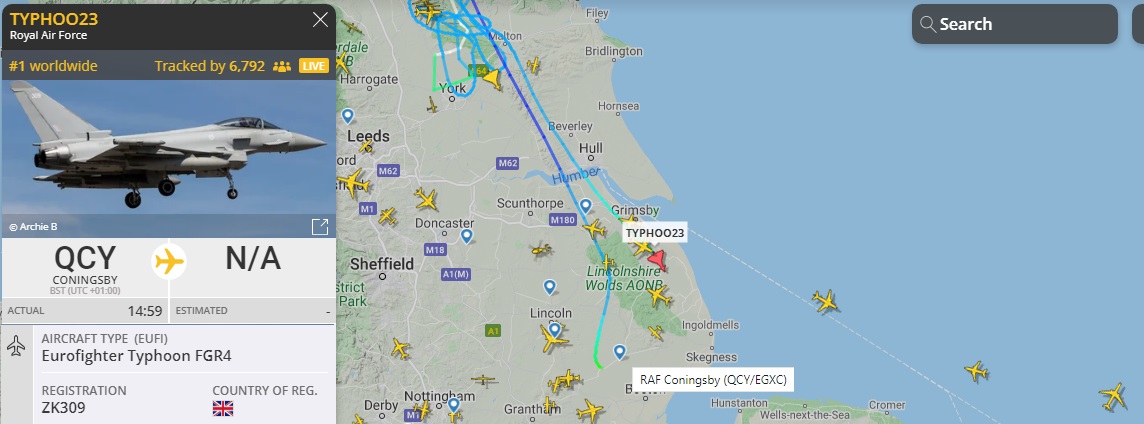Close the TYPHOO23 flight panel
Viewport: 1144px width, 424px height.
pyautogui.click(x=320, y=20)
